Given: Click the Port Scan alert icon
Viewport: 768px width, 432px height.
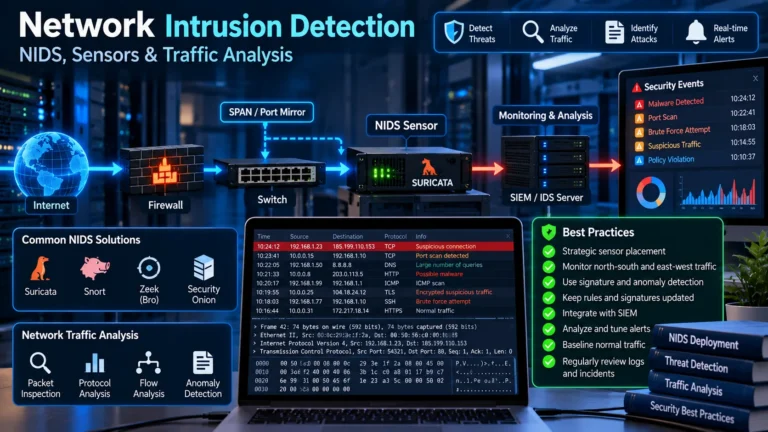Looking at the screenshot, I should (x=639, y=119).
